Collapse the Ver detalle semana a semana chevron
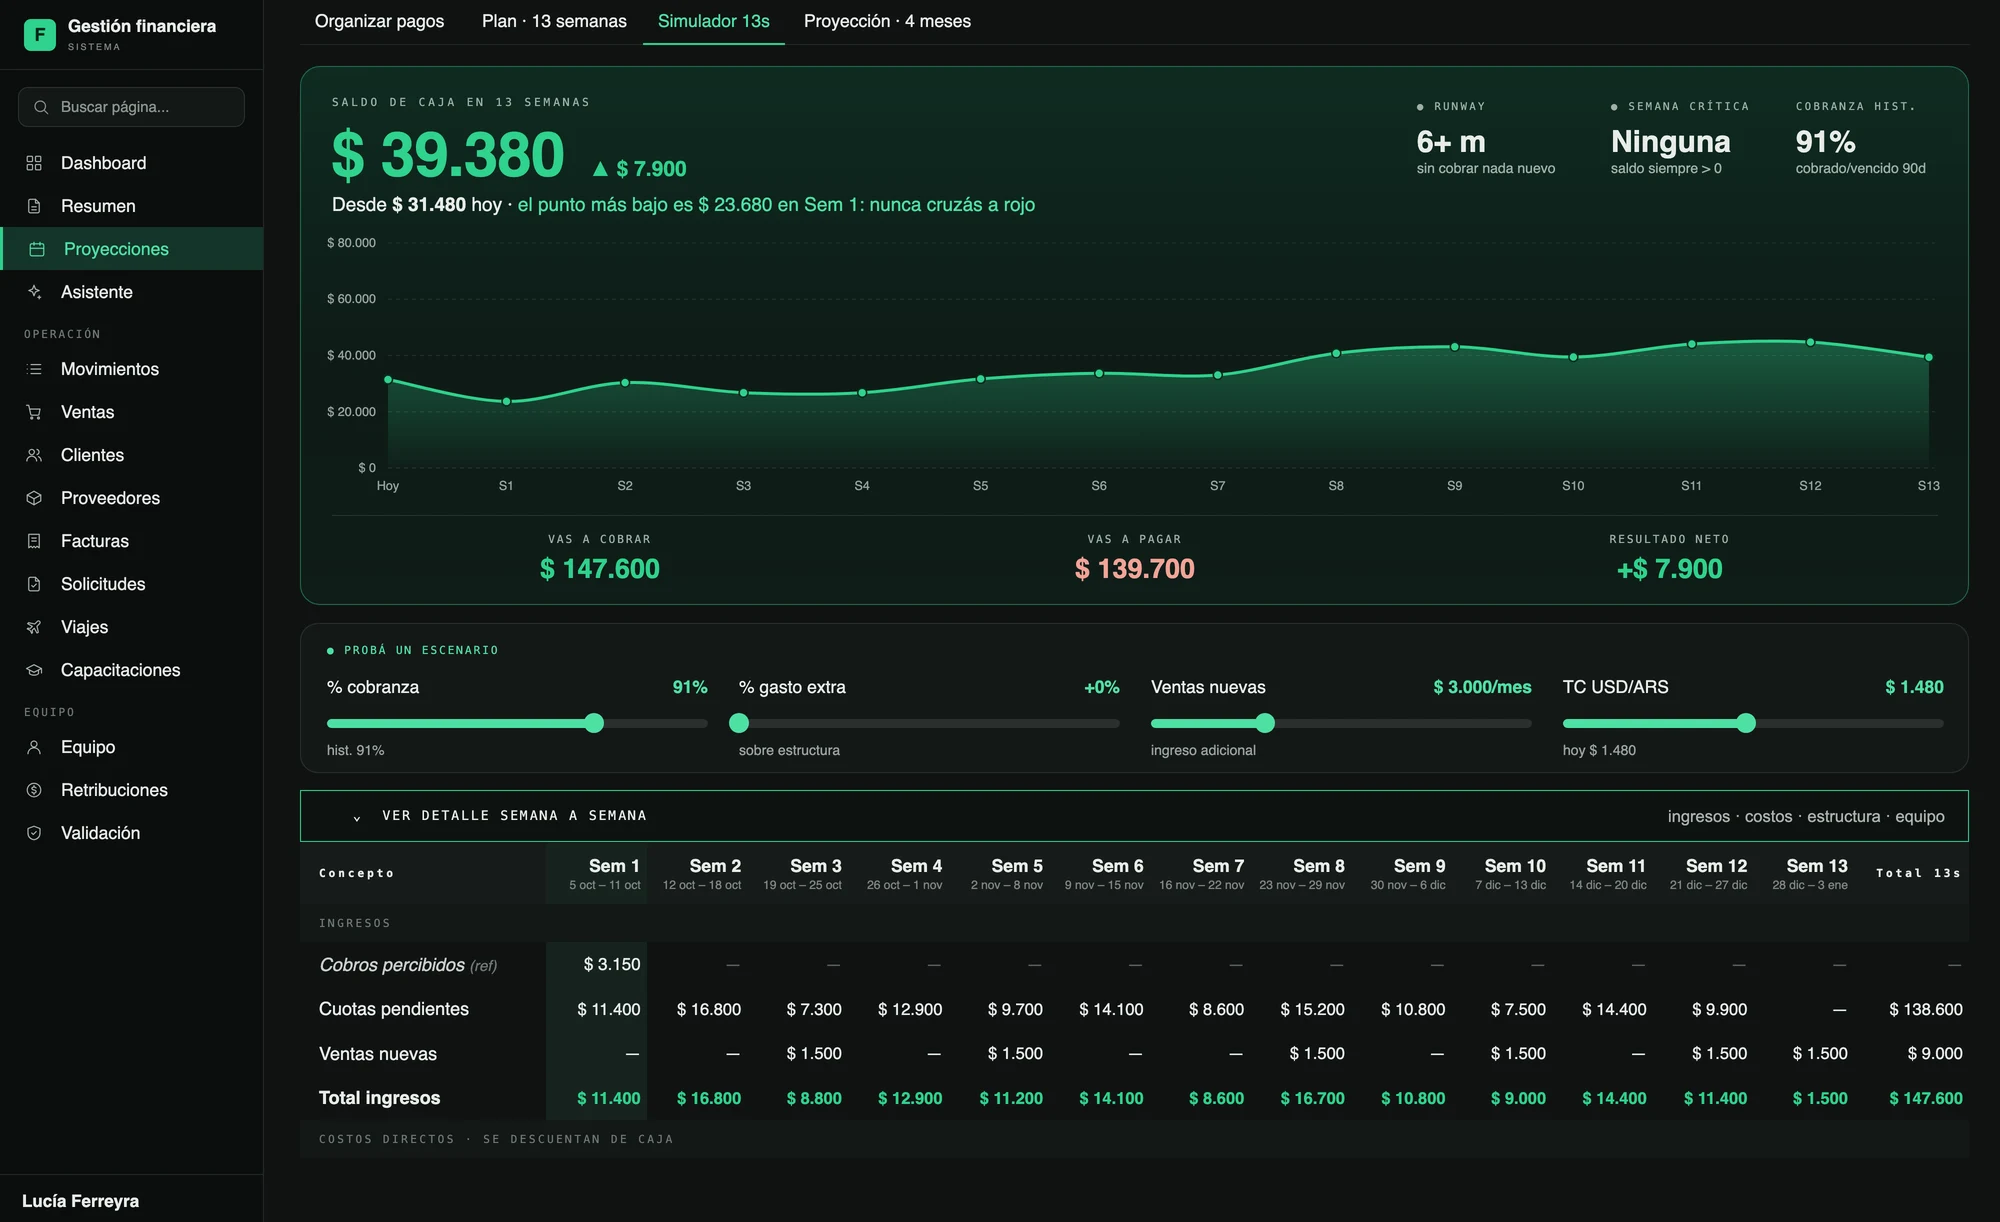This screenshot has width=2000, height=1222. click(x=357, y=817)
